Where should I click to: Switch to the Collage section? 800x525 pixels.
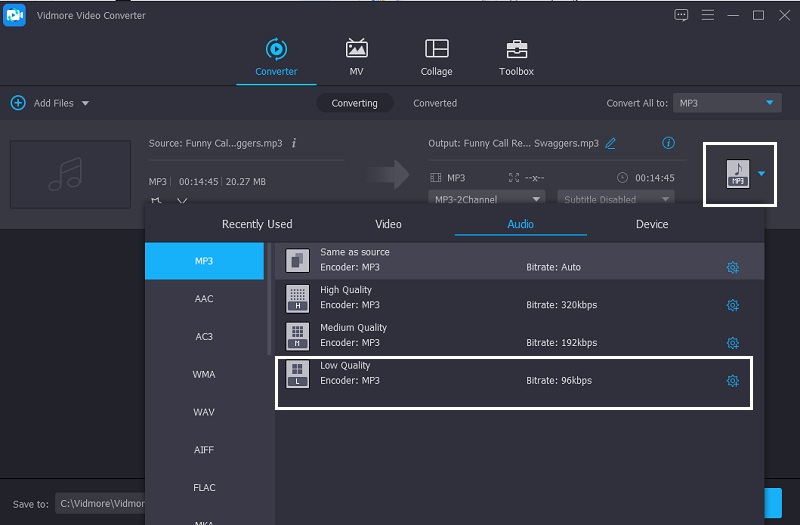tap(436, 58)
